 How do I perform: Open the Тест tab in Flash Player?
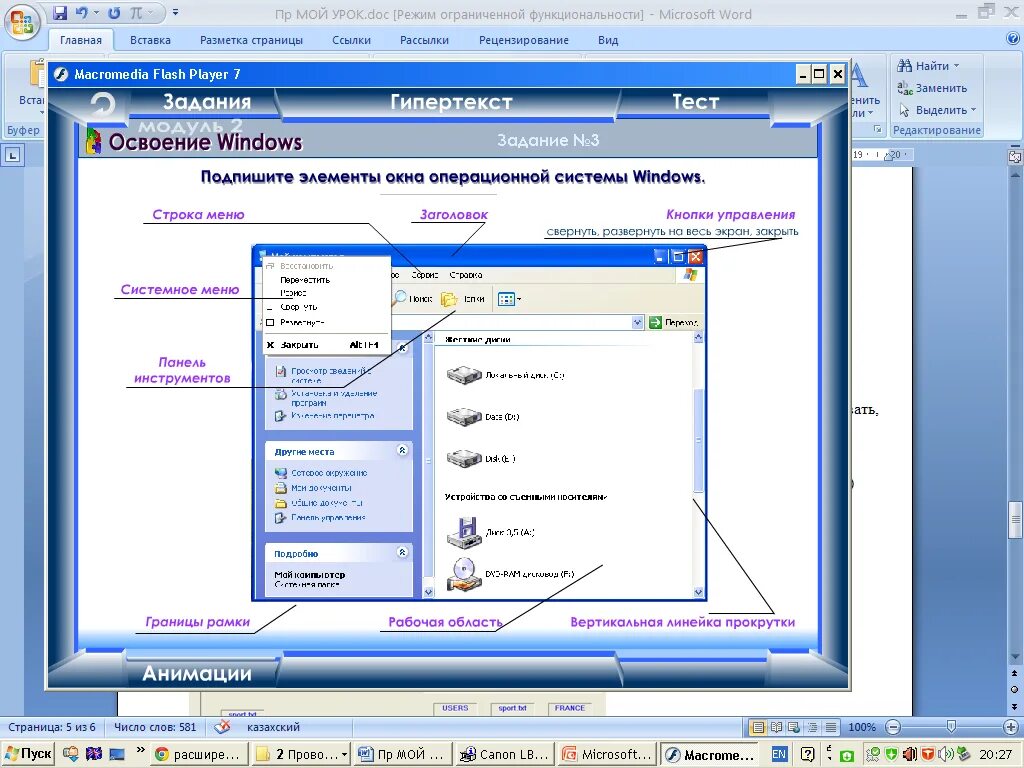[x=696, y=102]
